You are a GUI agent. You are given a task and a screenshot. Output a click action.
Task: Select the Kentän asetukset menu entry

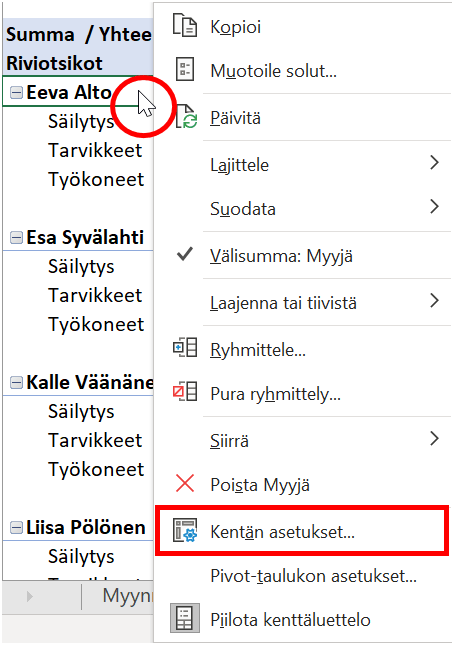point(302,531)
